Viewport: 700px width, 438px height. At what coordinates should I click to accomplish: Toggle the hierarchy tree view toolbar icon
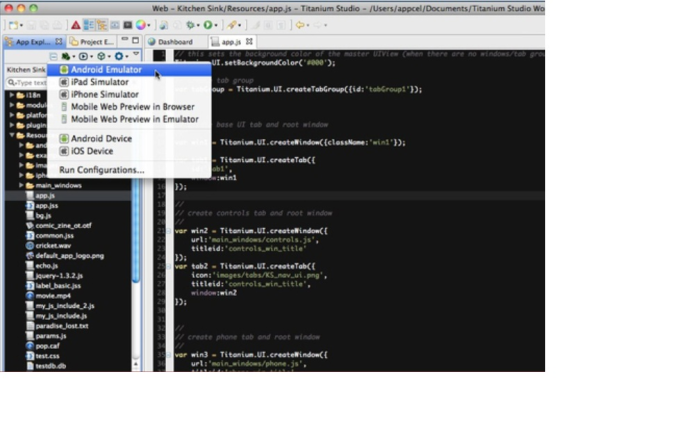(x=102, y=25)
